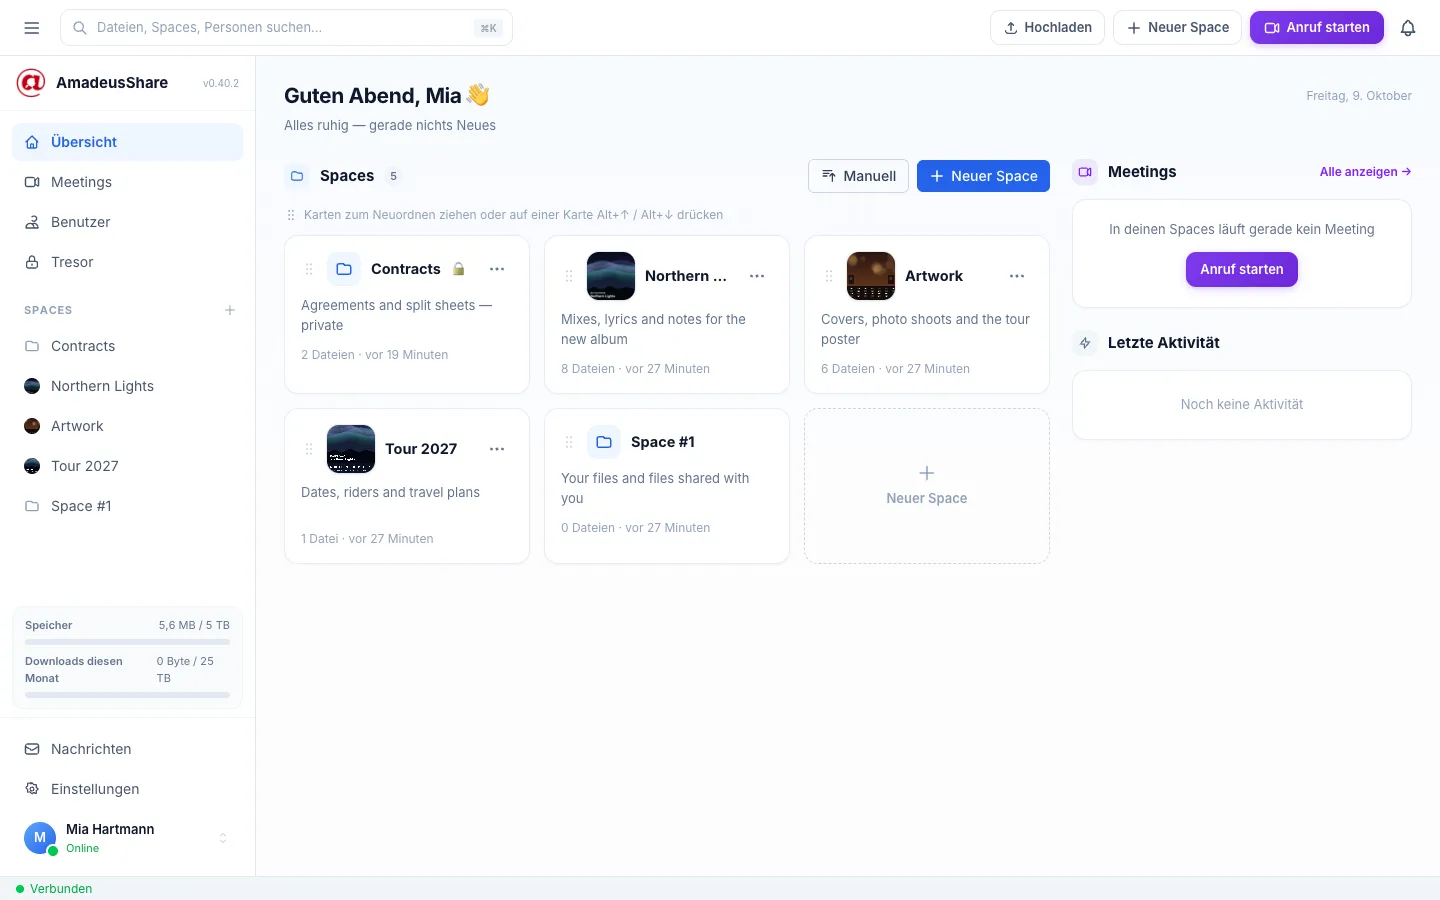The width and height of the screenshot is (1440, 900).
Task: Click top bar Neuer Space button
Action: pyautogui.click(x=1177, y=28)
